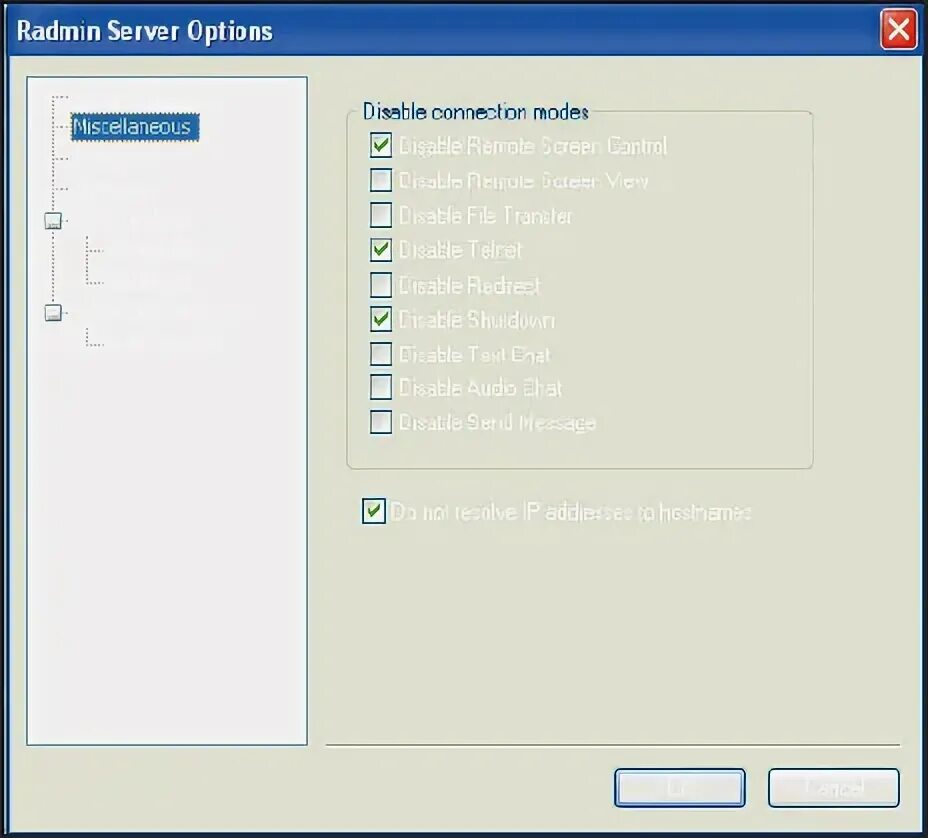This screenshot has height=838, width=928.
Task: Toggle Do not resolve IP addresses checkbox
Action: (373, 511)
